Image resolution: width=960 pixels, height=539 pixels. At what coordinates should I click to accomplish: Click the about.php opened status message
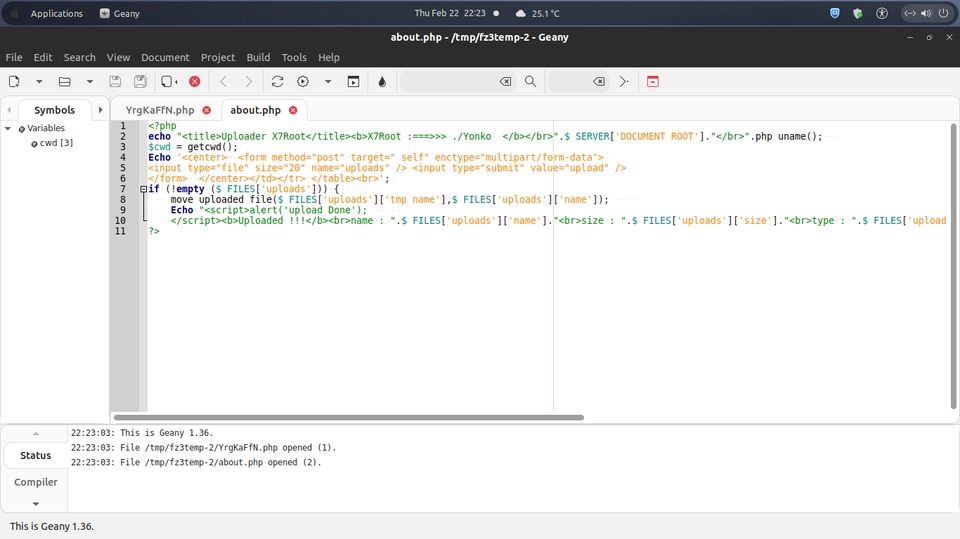click(196, 462)
